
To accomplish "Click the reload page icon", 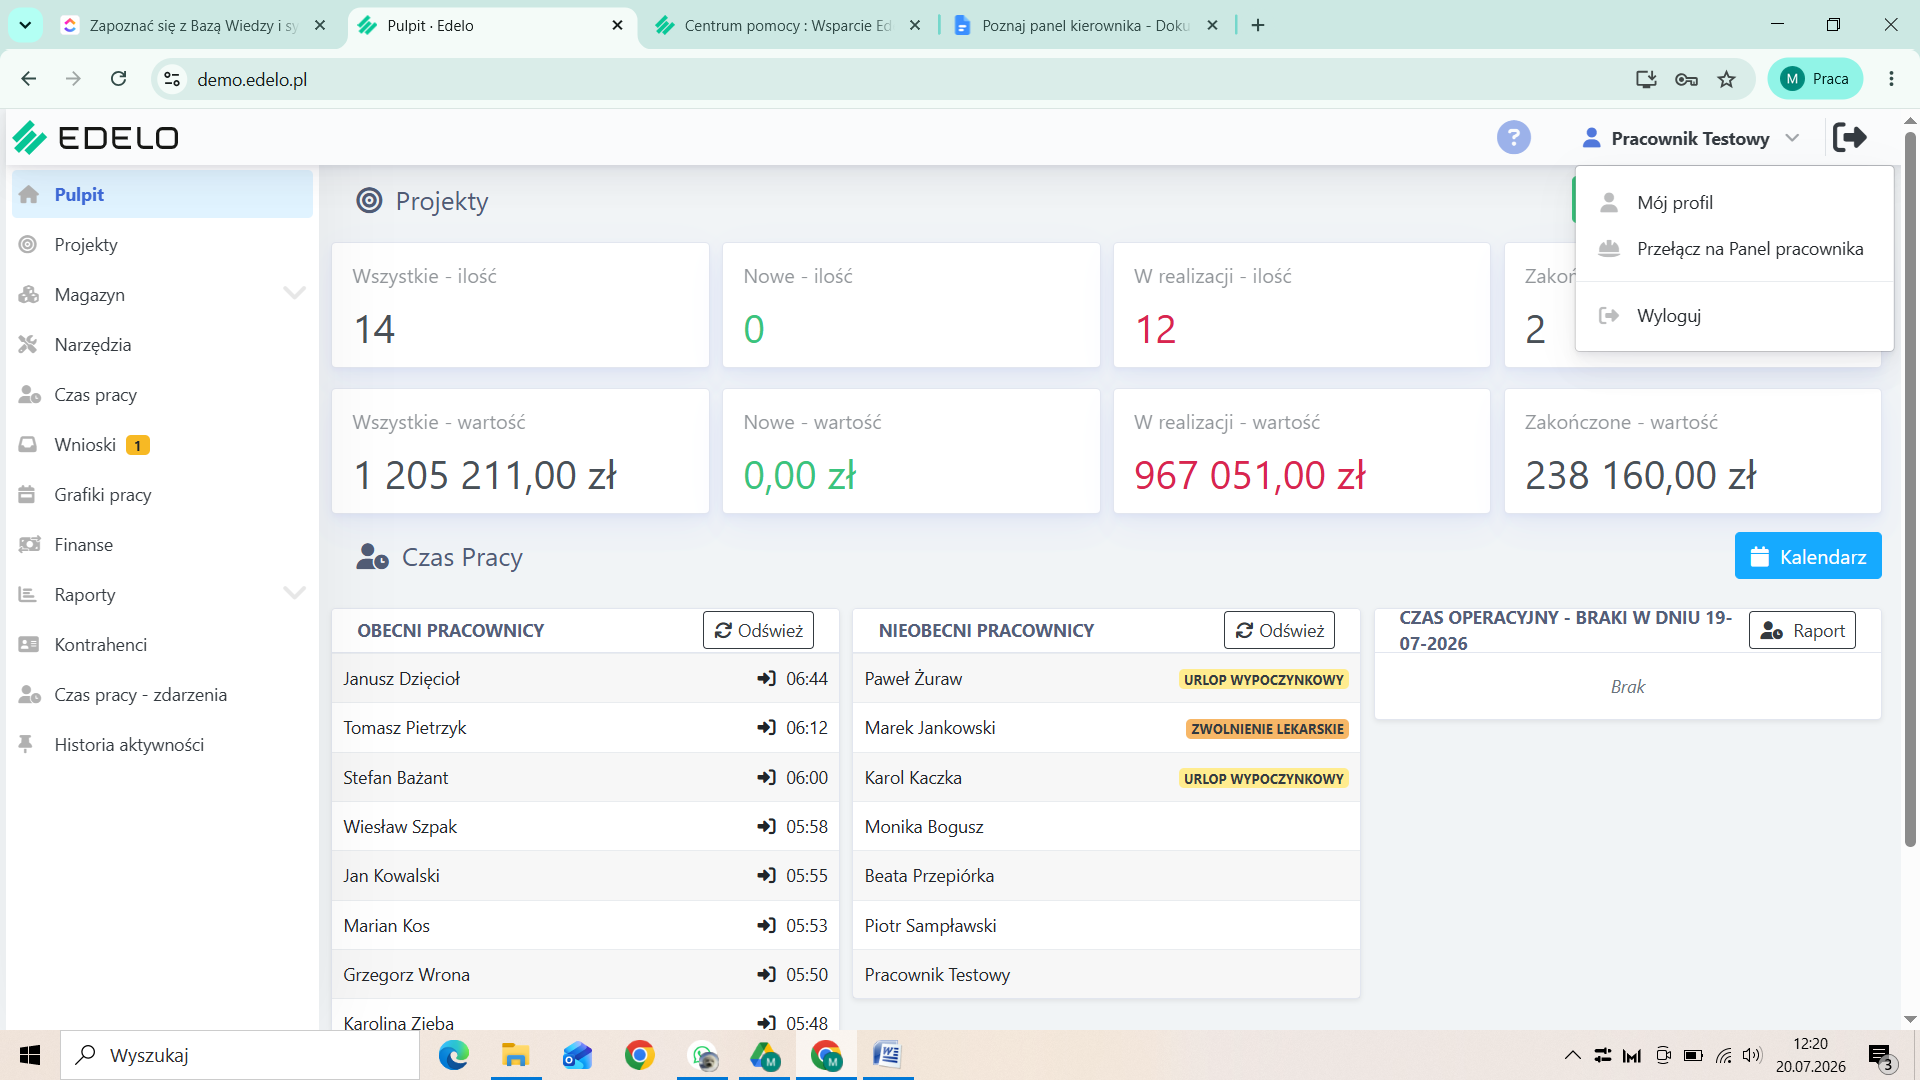I will click(x=118, y=79).
